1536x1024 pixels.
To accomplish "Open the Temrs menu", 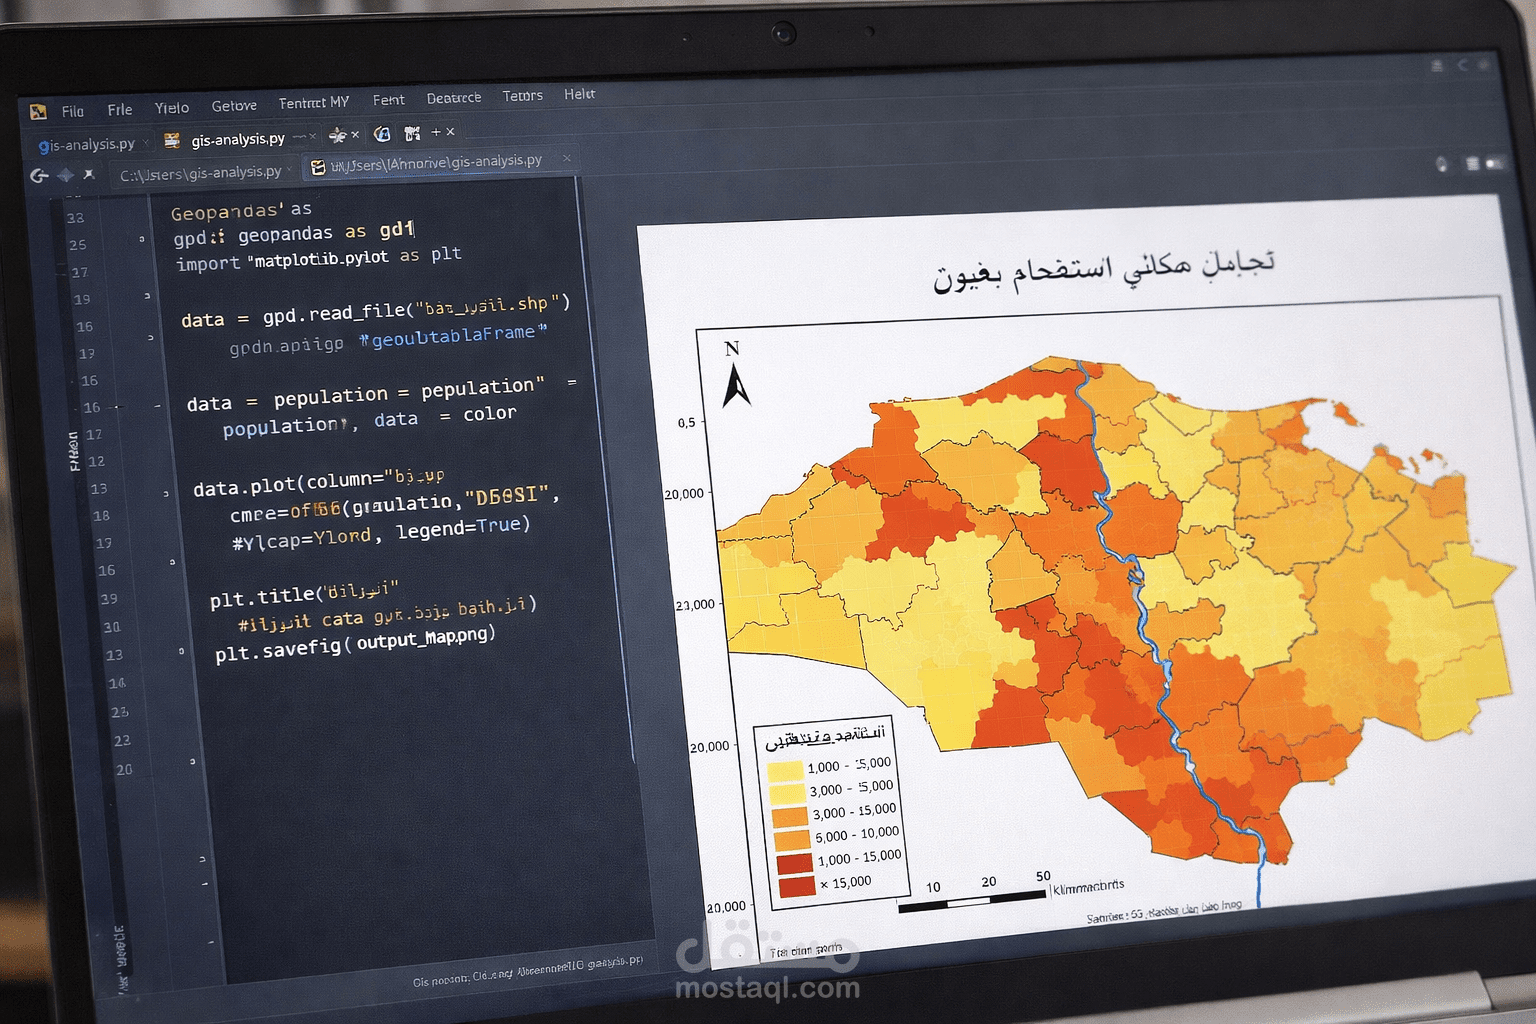I will click(x=522, y=96).
